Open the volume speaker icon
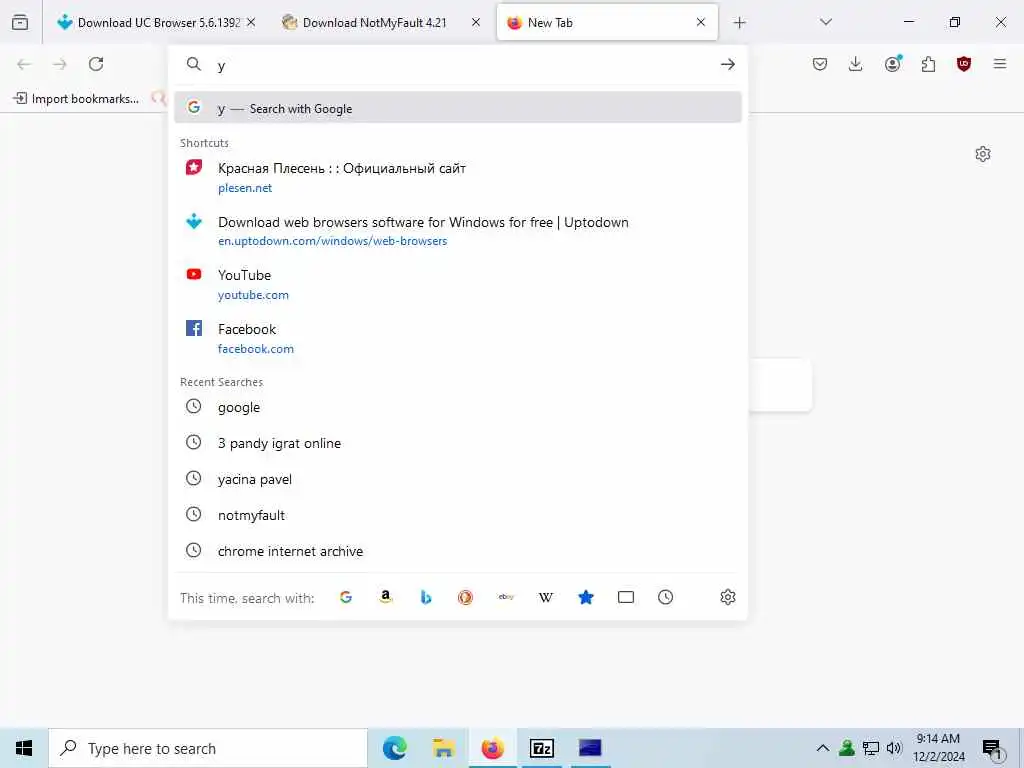Viewport: 1024px width, 768px height. point(894,748)
